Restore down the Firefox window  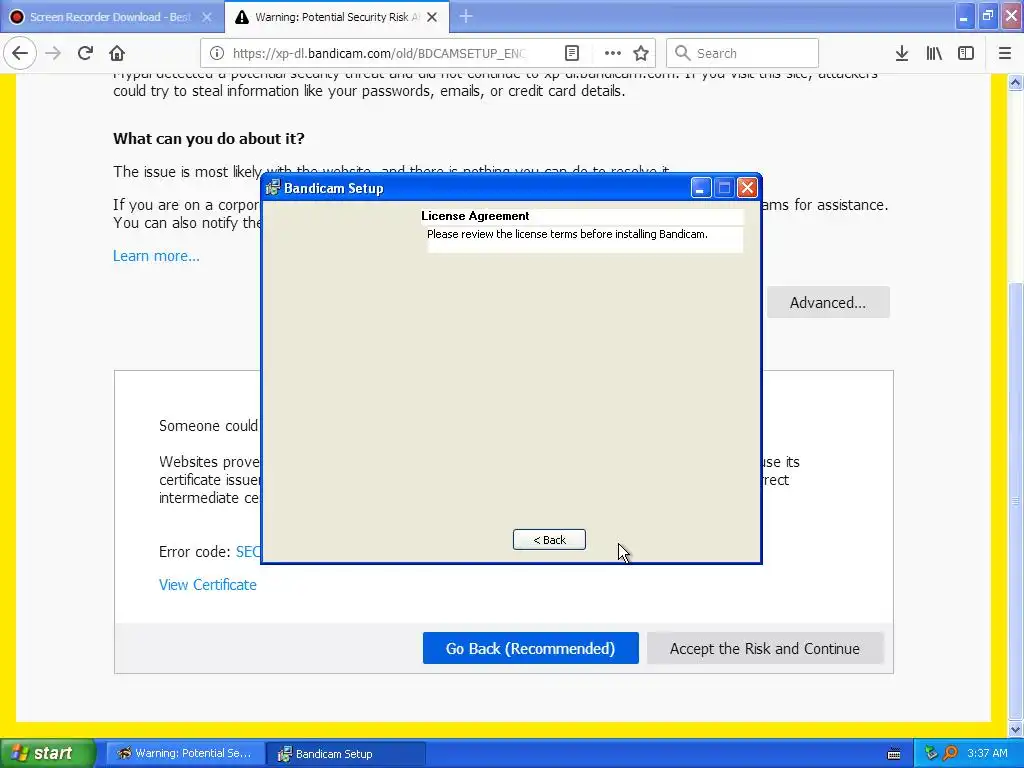[x=987, y=16]
